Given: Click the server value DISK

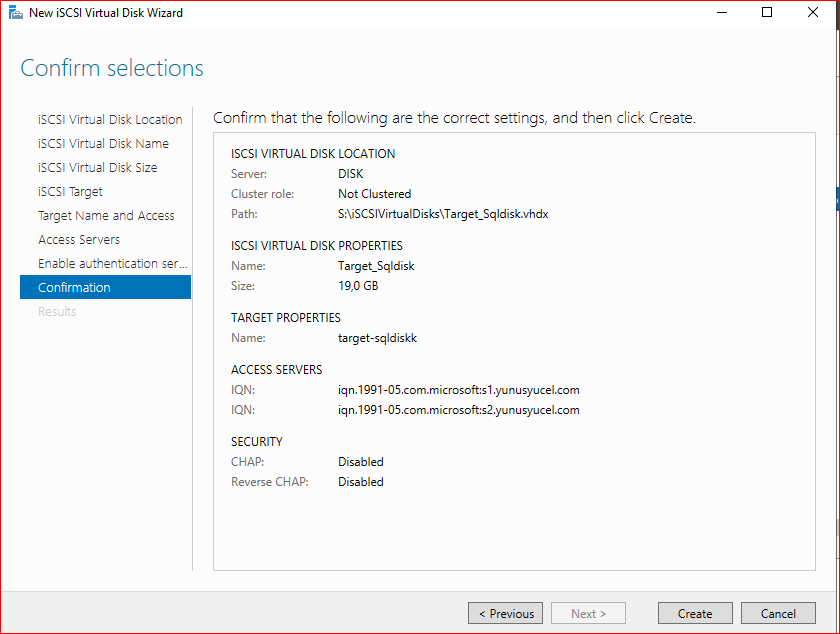Looking at the screenshot, I should 350,174.
